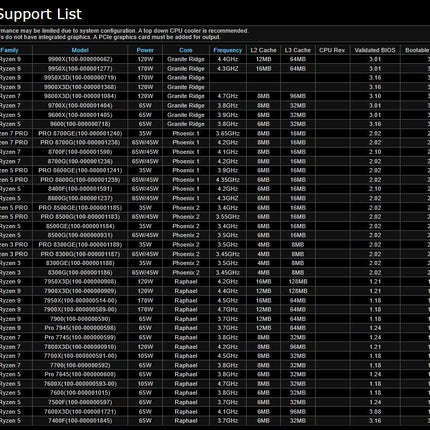Image resolution: width=430 pixels, height=430 pixels.
Task: Click the PRO 8700GE(100-000001240) model entry
Action: [x=80, y=133]
